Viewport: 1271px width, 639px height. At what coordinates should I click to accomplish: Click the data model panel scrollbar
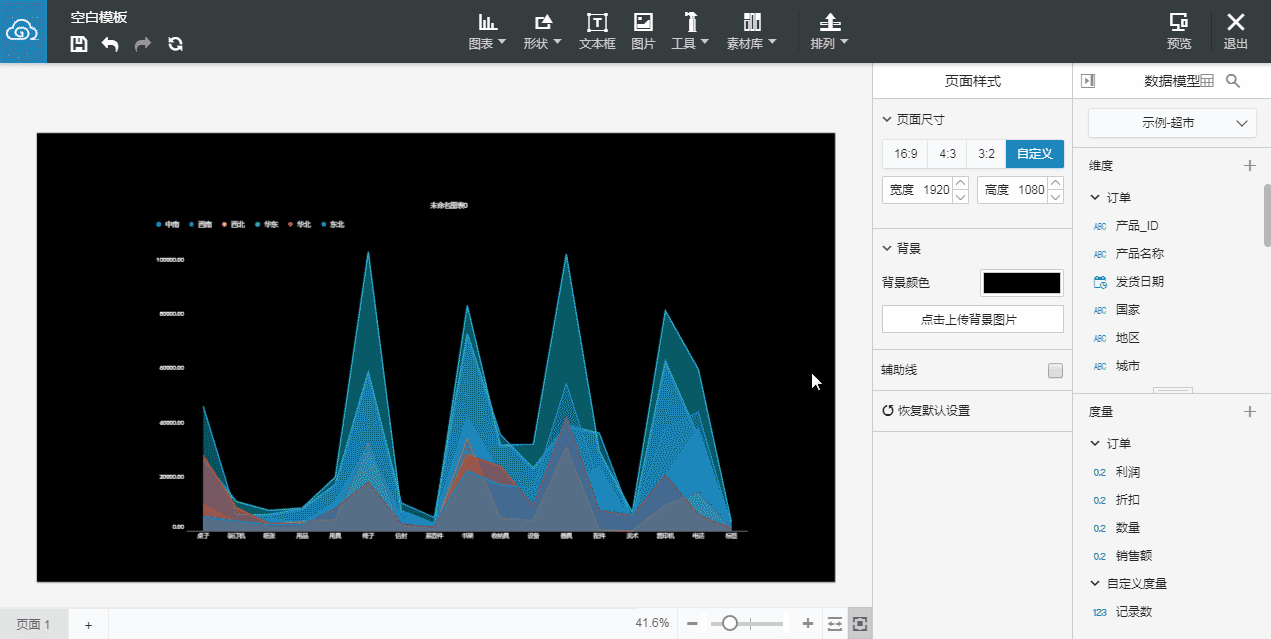(1267, 214)
